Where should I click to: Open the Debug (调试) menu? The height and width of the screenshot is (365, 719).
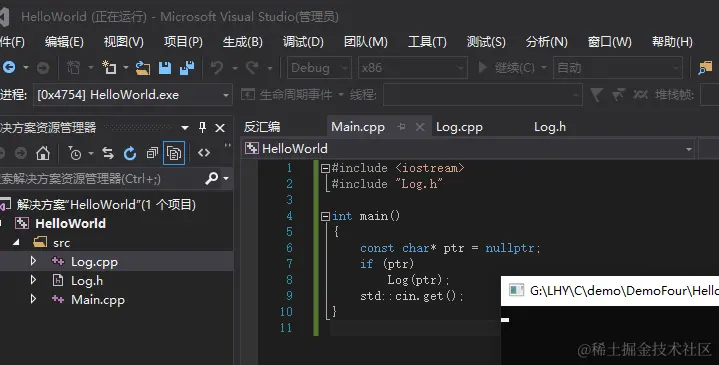coord(303,42)
